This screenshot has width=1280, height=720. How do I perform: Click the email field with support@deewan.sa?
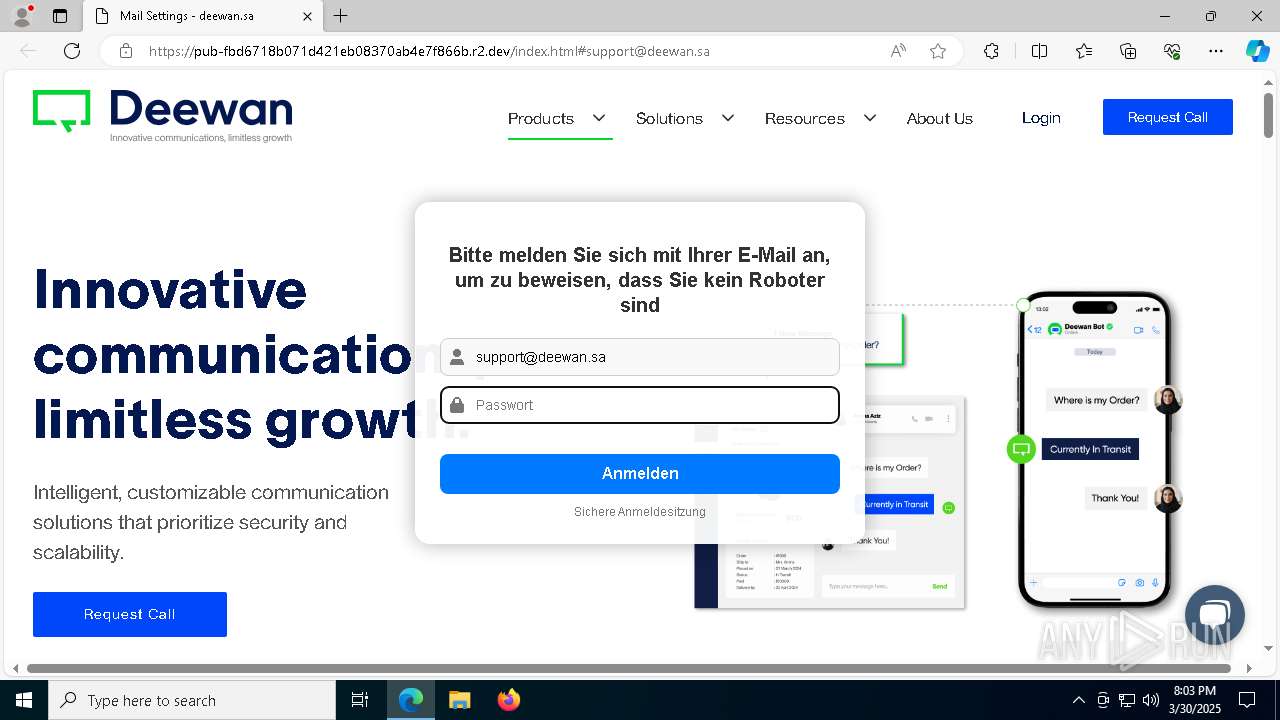tap(640, 357)
